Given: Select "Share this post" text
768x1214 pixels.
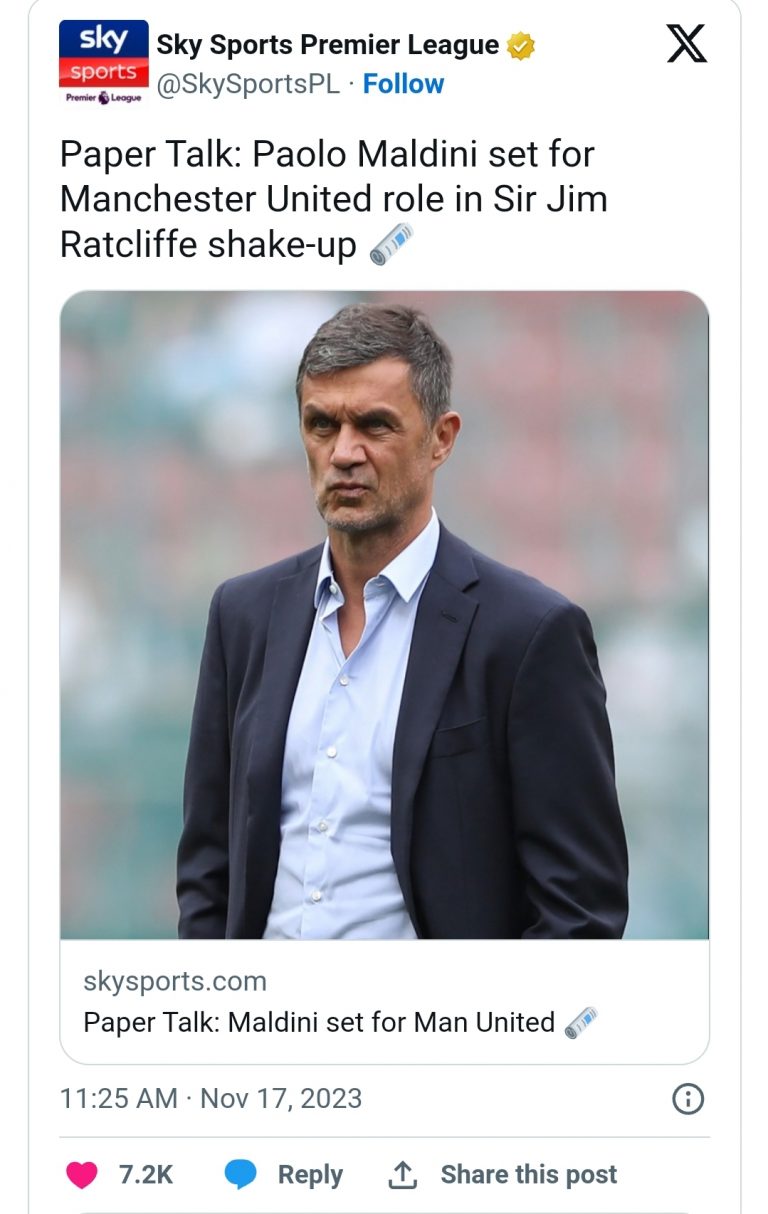Looking at the screenshot, I should (x=528, y=1174).
